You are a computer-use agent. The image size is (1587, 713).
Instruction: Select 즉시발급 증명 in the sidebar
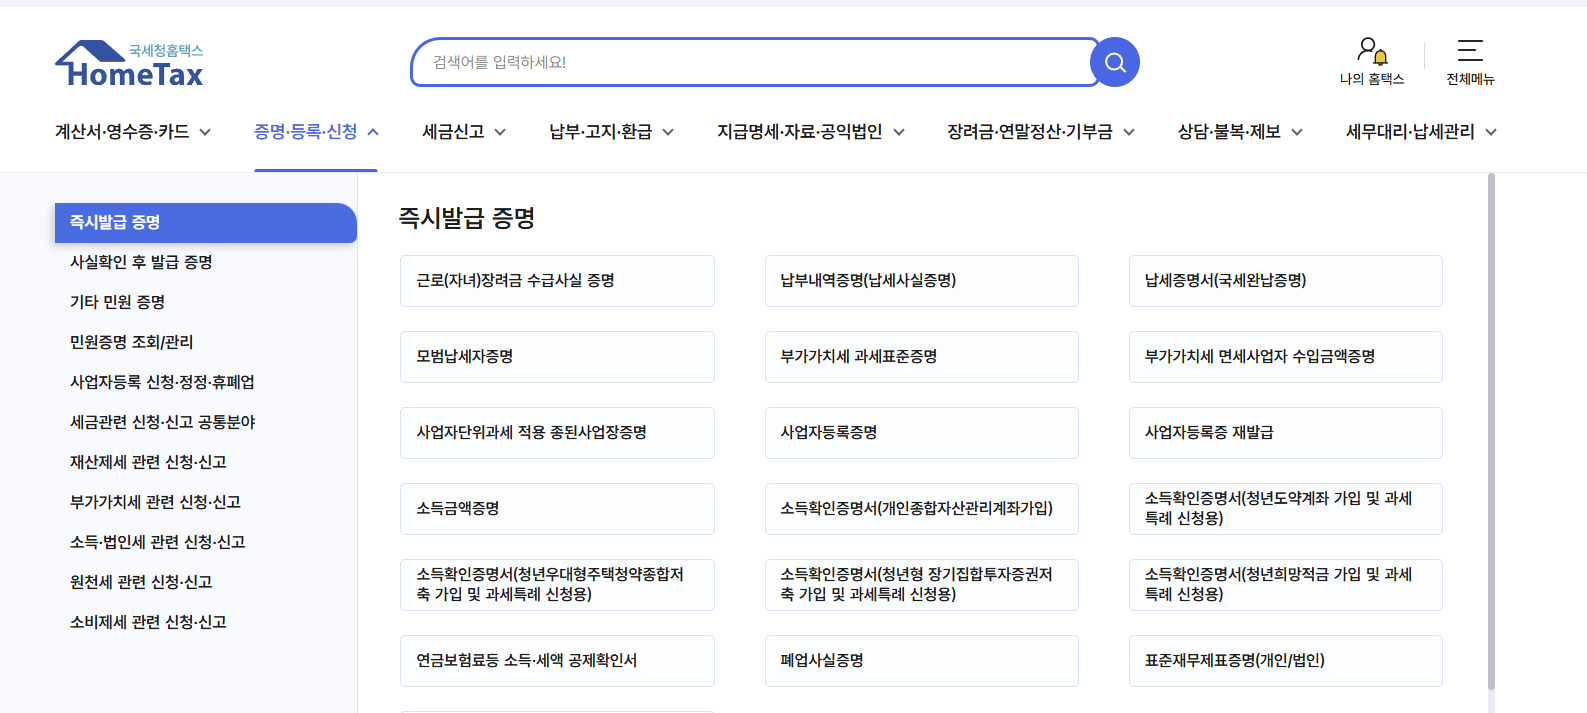tap(206, 223)
